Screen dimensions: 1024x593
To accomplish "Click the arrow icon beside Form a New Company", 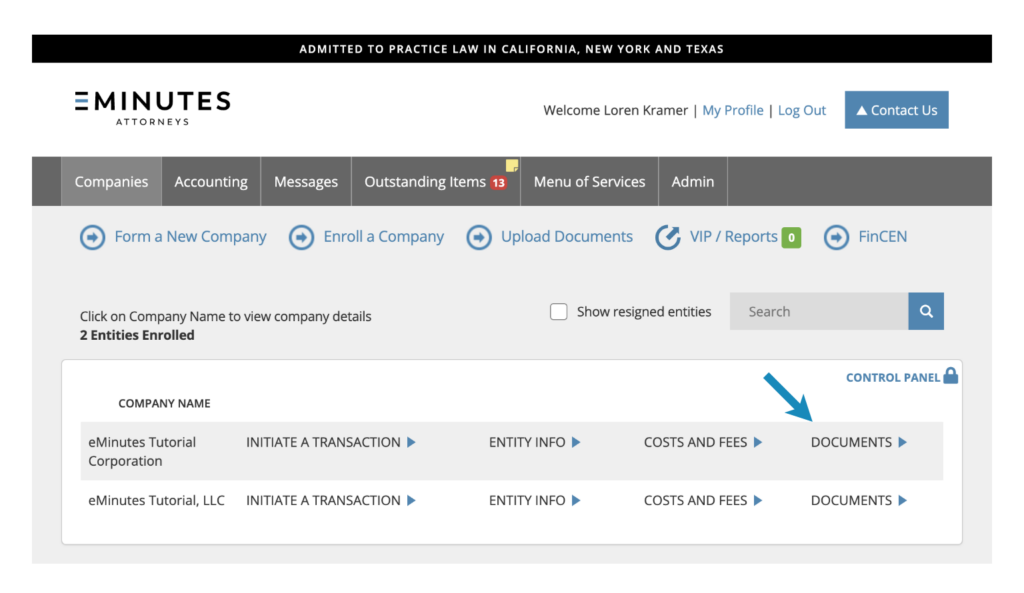I will coord(93,237).
